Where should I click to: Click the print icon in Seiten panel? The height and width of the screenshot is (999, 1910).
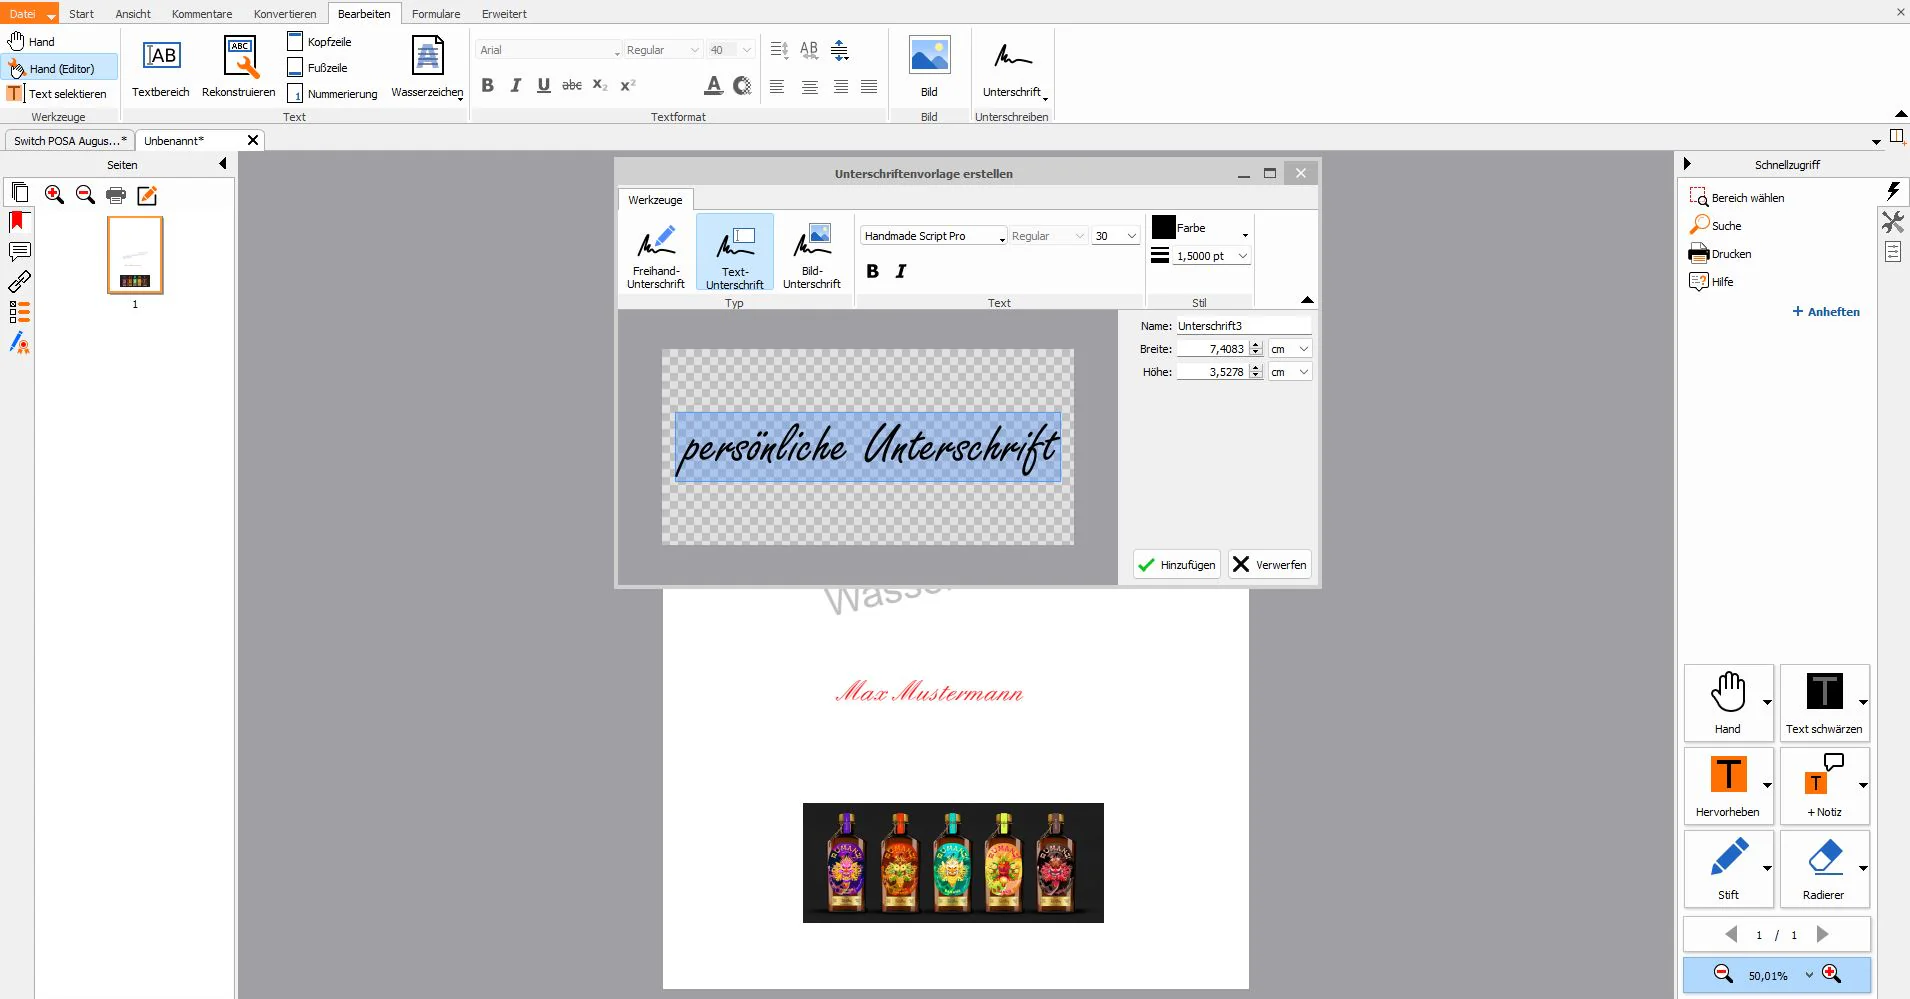[116, 195]
